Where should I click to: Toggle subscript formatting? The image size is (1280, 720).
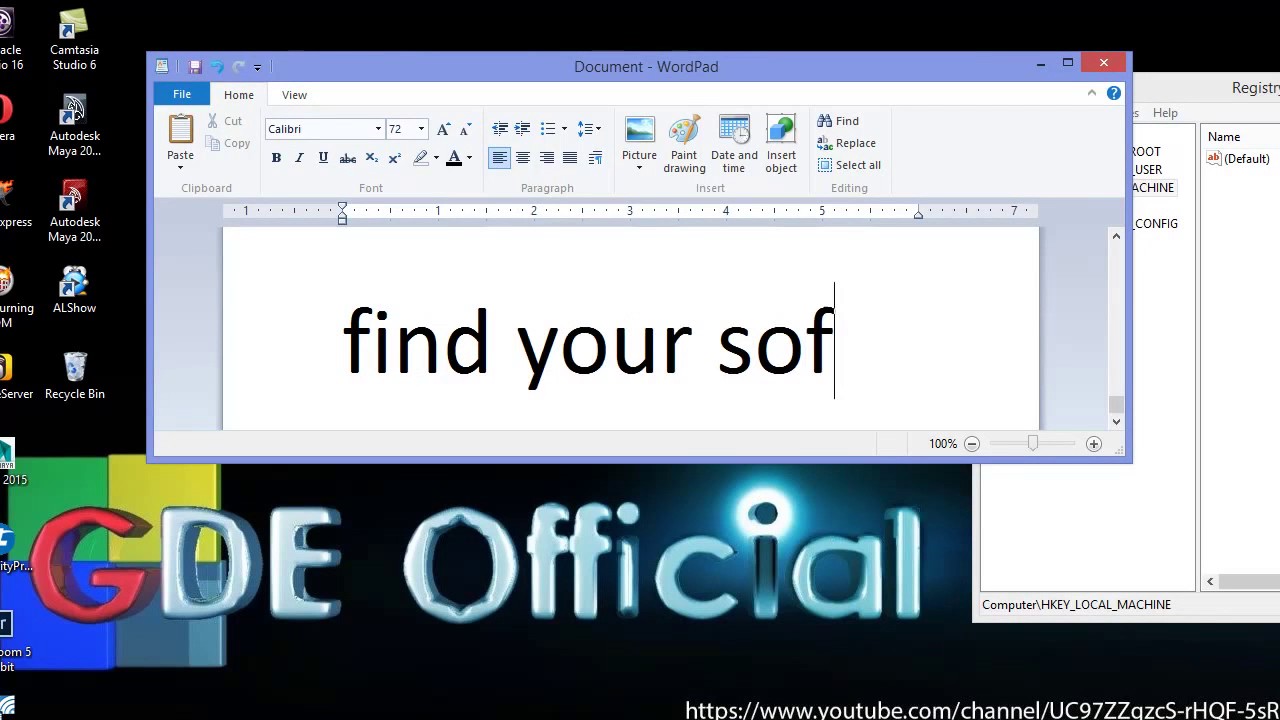click(371, 158)
